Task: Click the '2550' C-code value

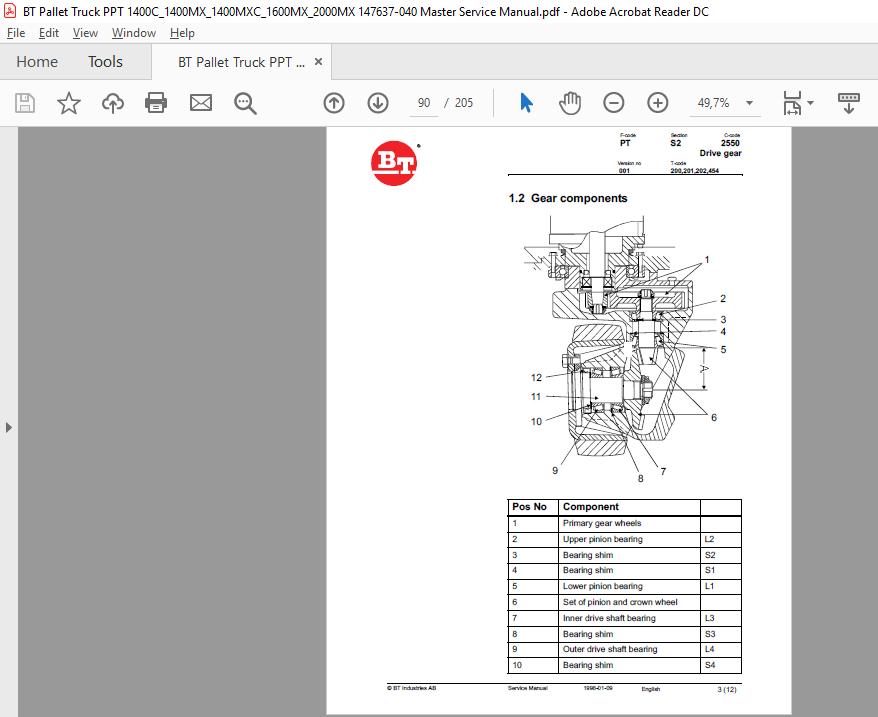Action: [x=730, y=143]
